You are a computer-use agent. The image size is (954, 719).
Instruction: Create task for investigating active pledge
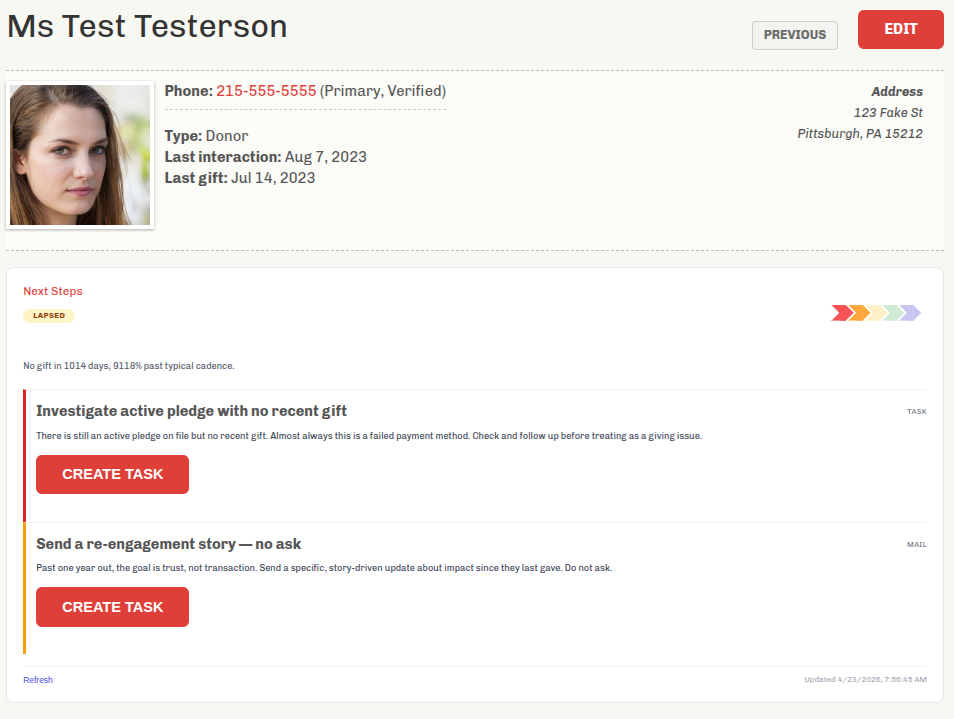112,474
